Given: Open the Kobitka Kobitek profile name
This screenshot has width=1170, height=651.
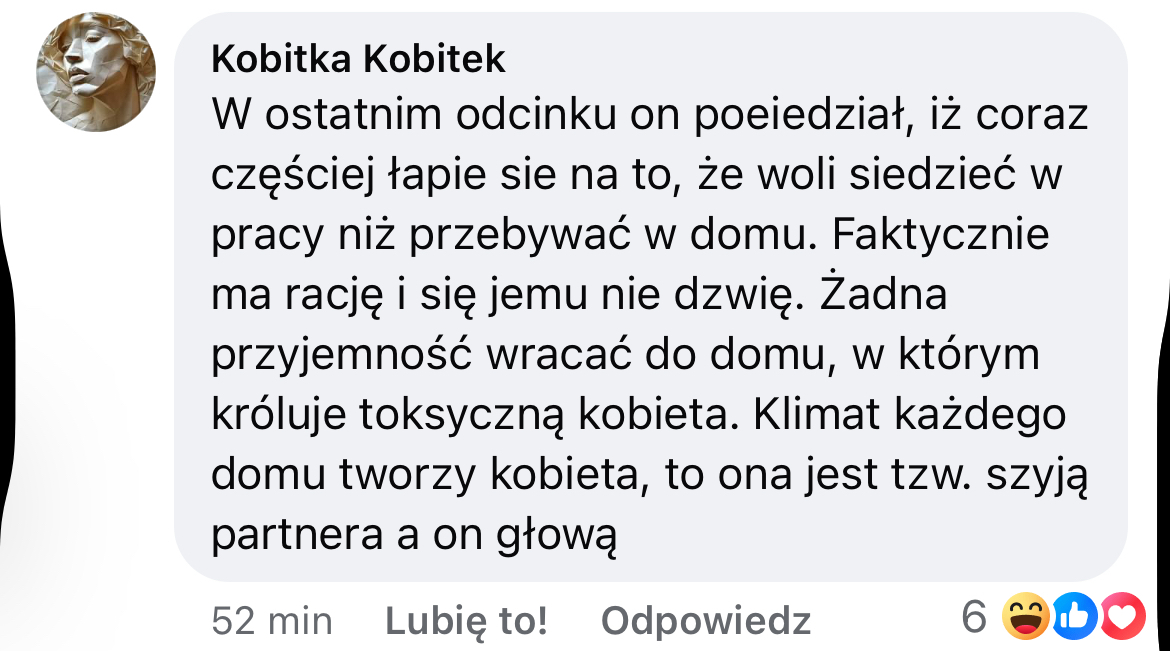Looking at the screenshot, I should coord(359,60).
